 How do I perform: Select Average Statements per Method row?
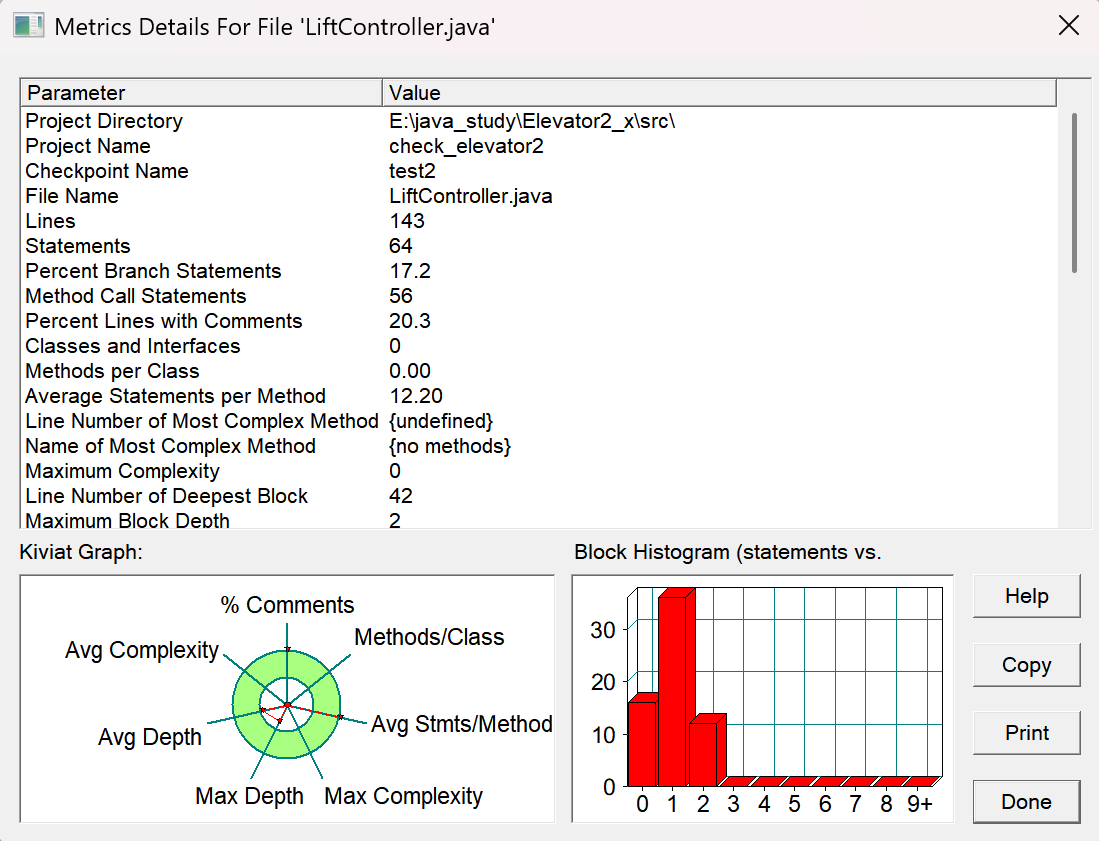[538, 396]
